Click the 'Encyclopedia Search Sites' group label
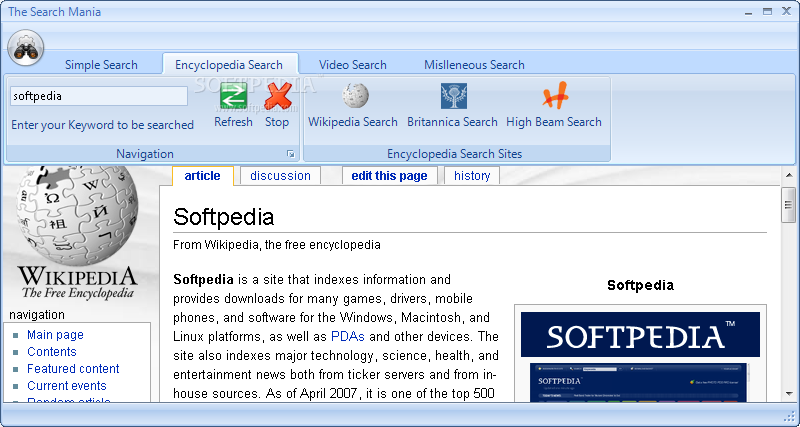Image resolution: width=800 pixels, height=427 pixels. pos(455,154)
